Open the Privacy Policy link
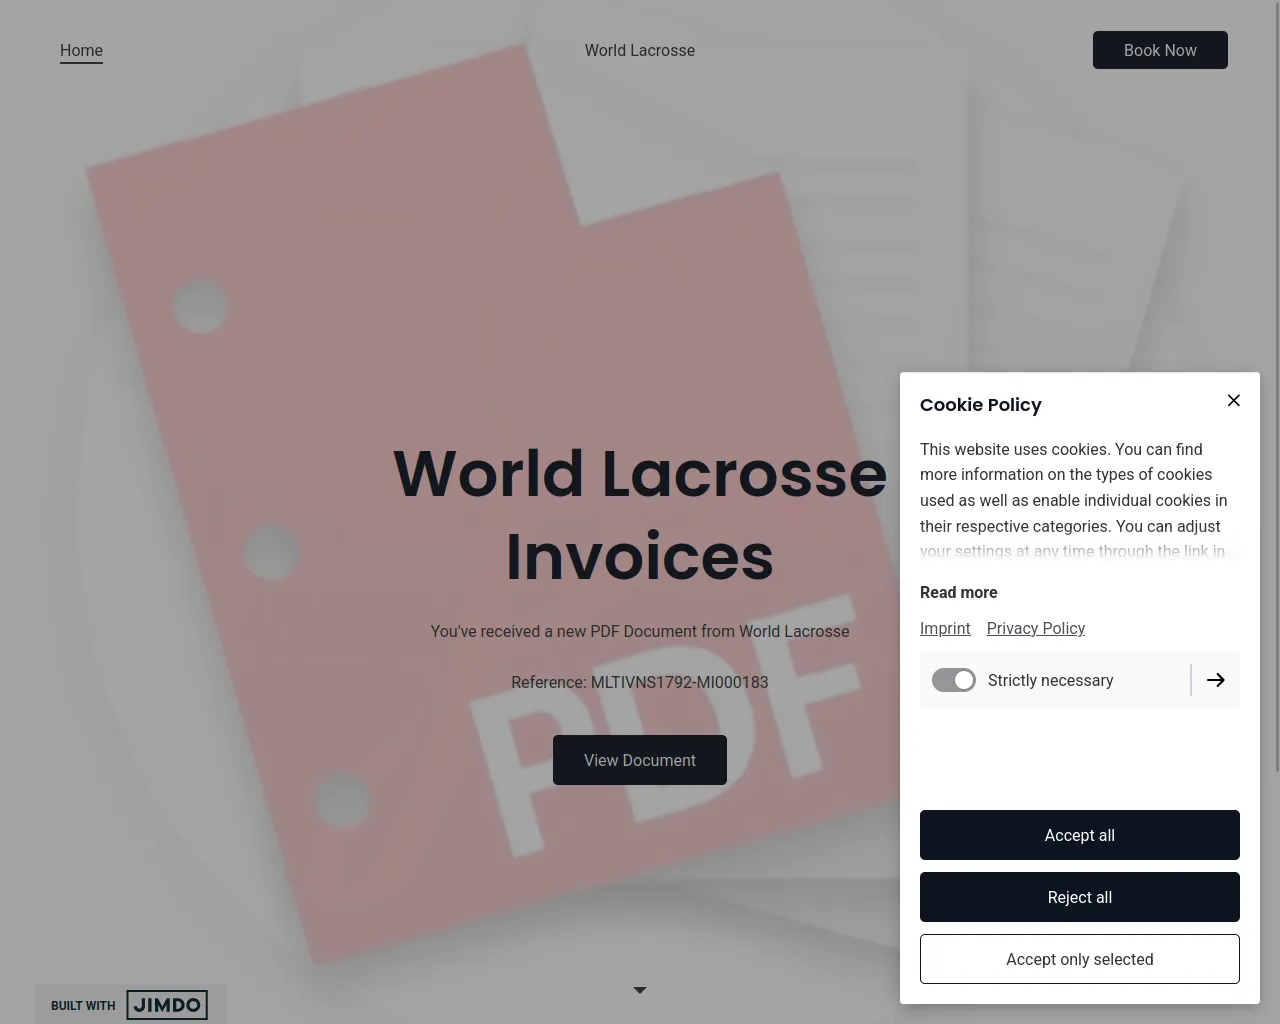This screenshot has width=1280, height=1024. pos(1036,628)
